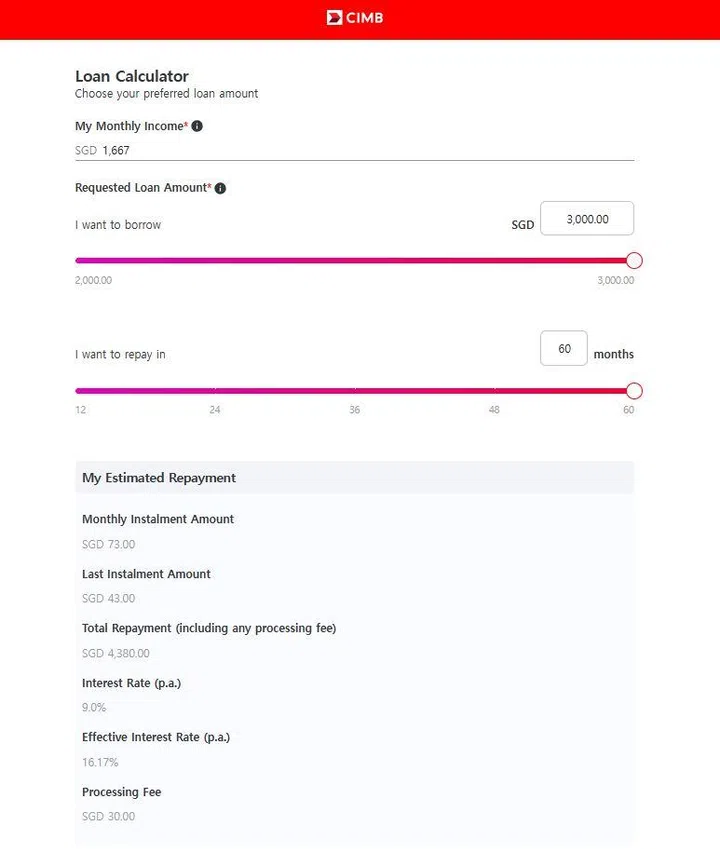720x849 pixels.
Task: Click the 3,000.00 maximum label below slider
Action: (x=615, y=280)
